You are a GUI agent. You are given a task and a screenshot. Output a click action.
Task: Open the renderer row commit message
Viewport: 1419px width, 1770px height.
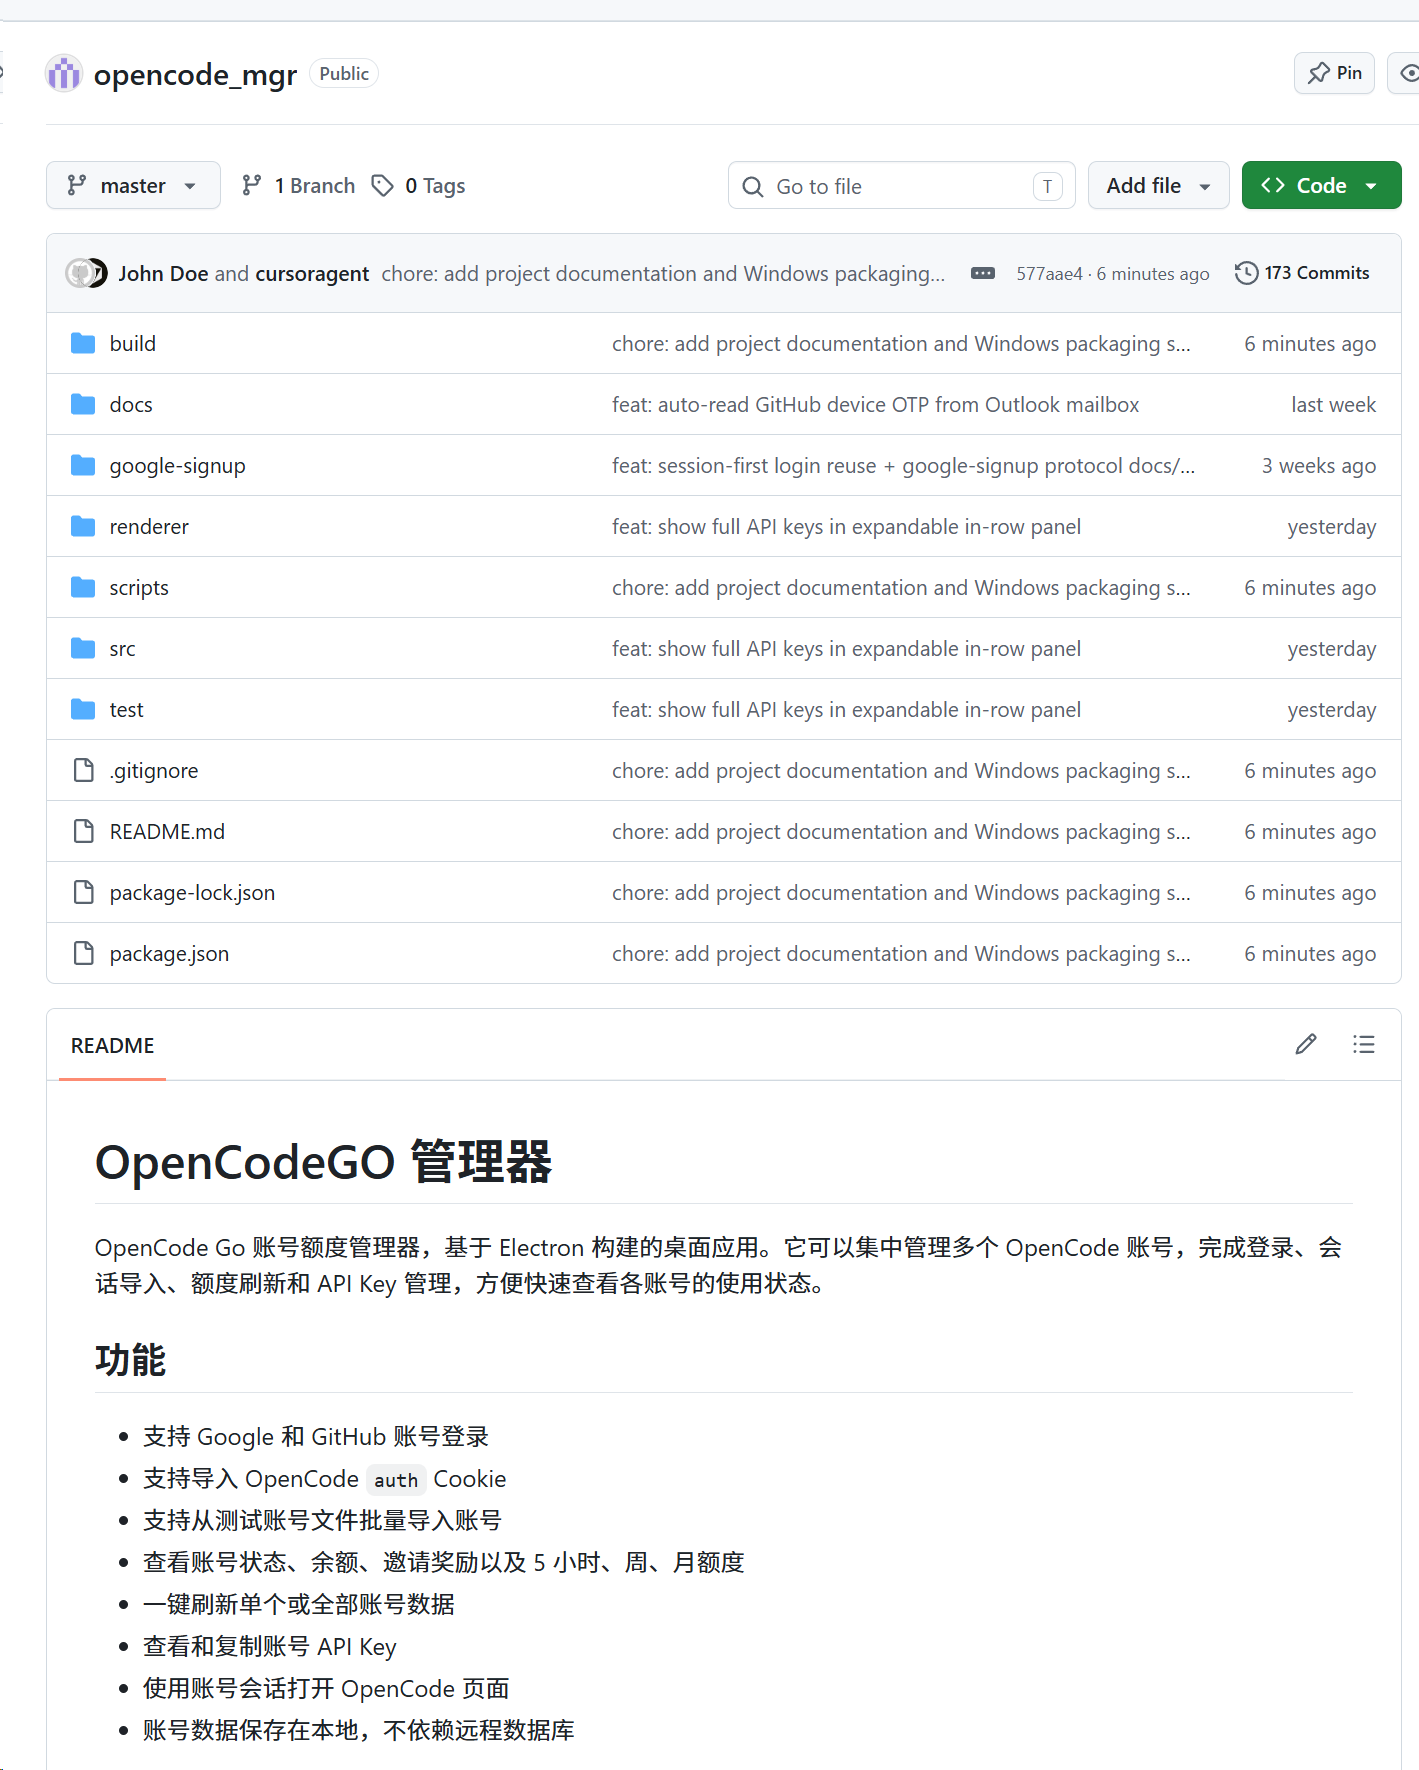click(847, 527)
